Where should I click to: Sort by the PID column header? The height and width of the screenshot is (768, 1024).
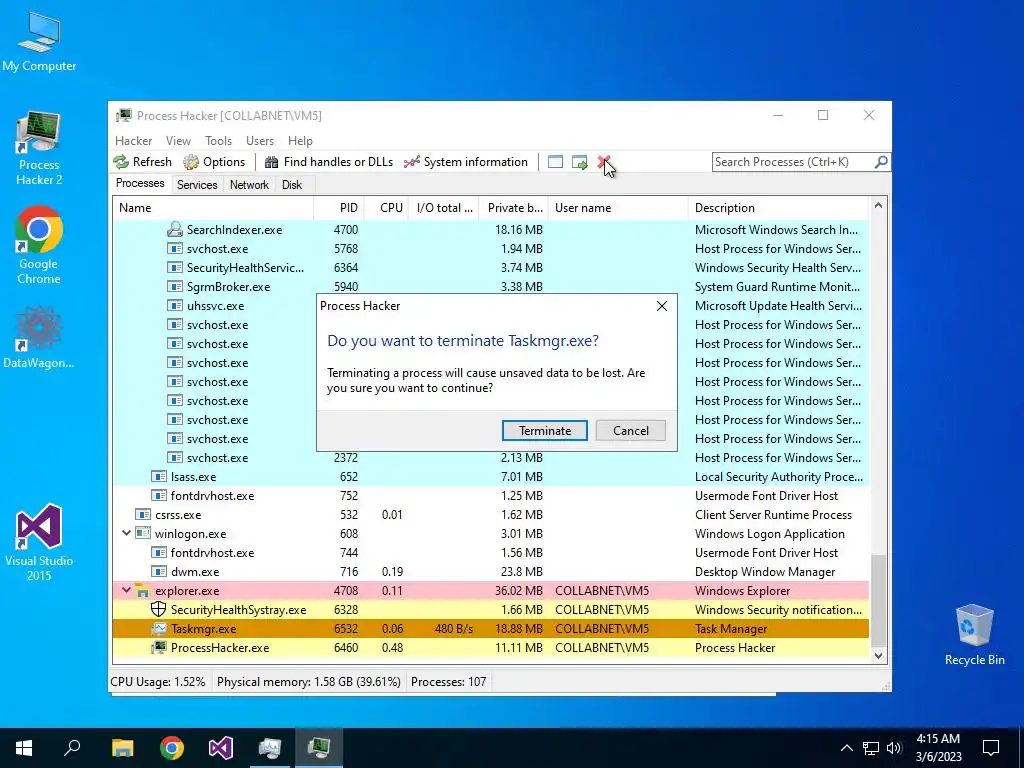339,208
